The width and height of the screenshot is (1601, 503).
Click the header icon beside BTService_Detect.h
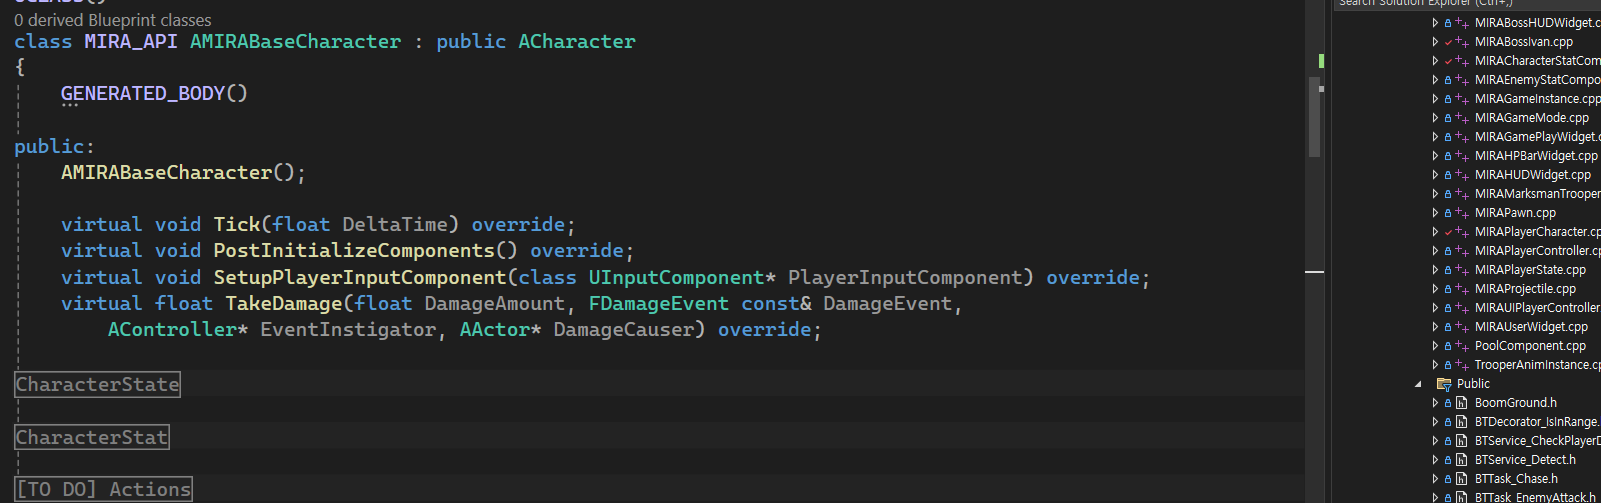tap(1461, 460)
